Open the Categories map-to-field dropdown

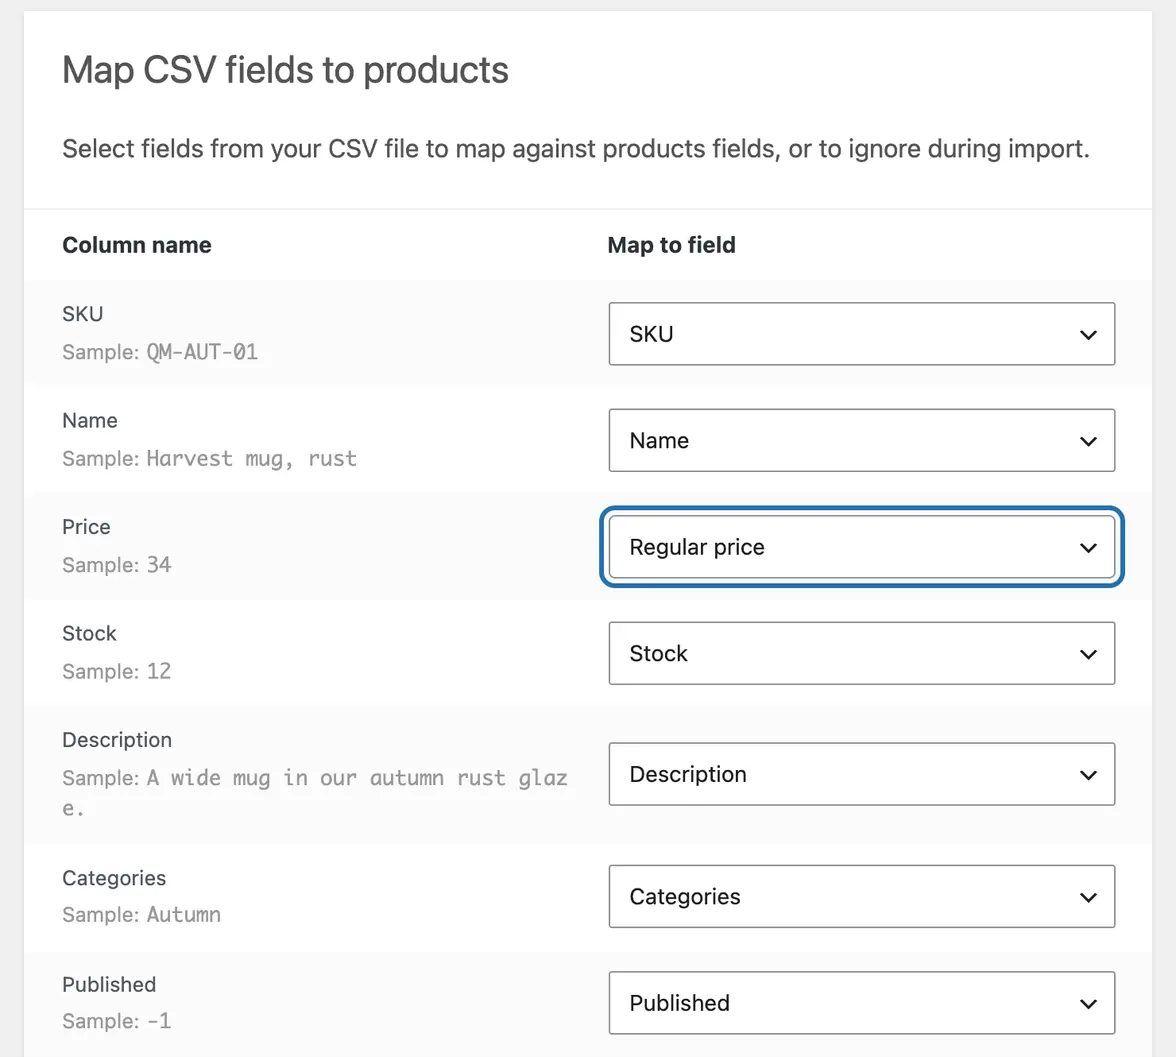[862, 896]
